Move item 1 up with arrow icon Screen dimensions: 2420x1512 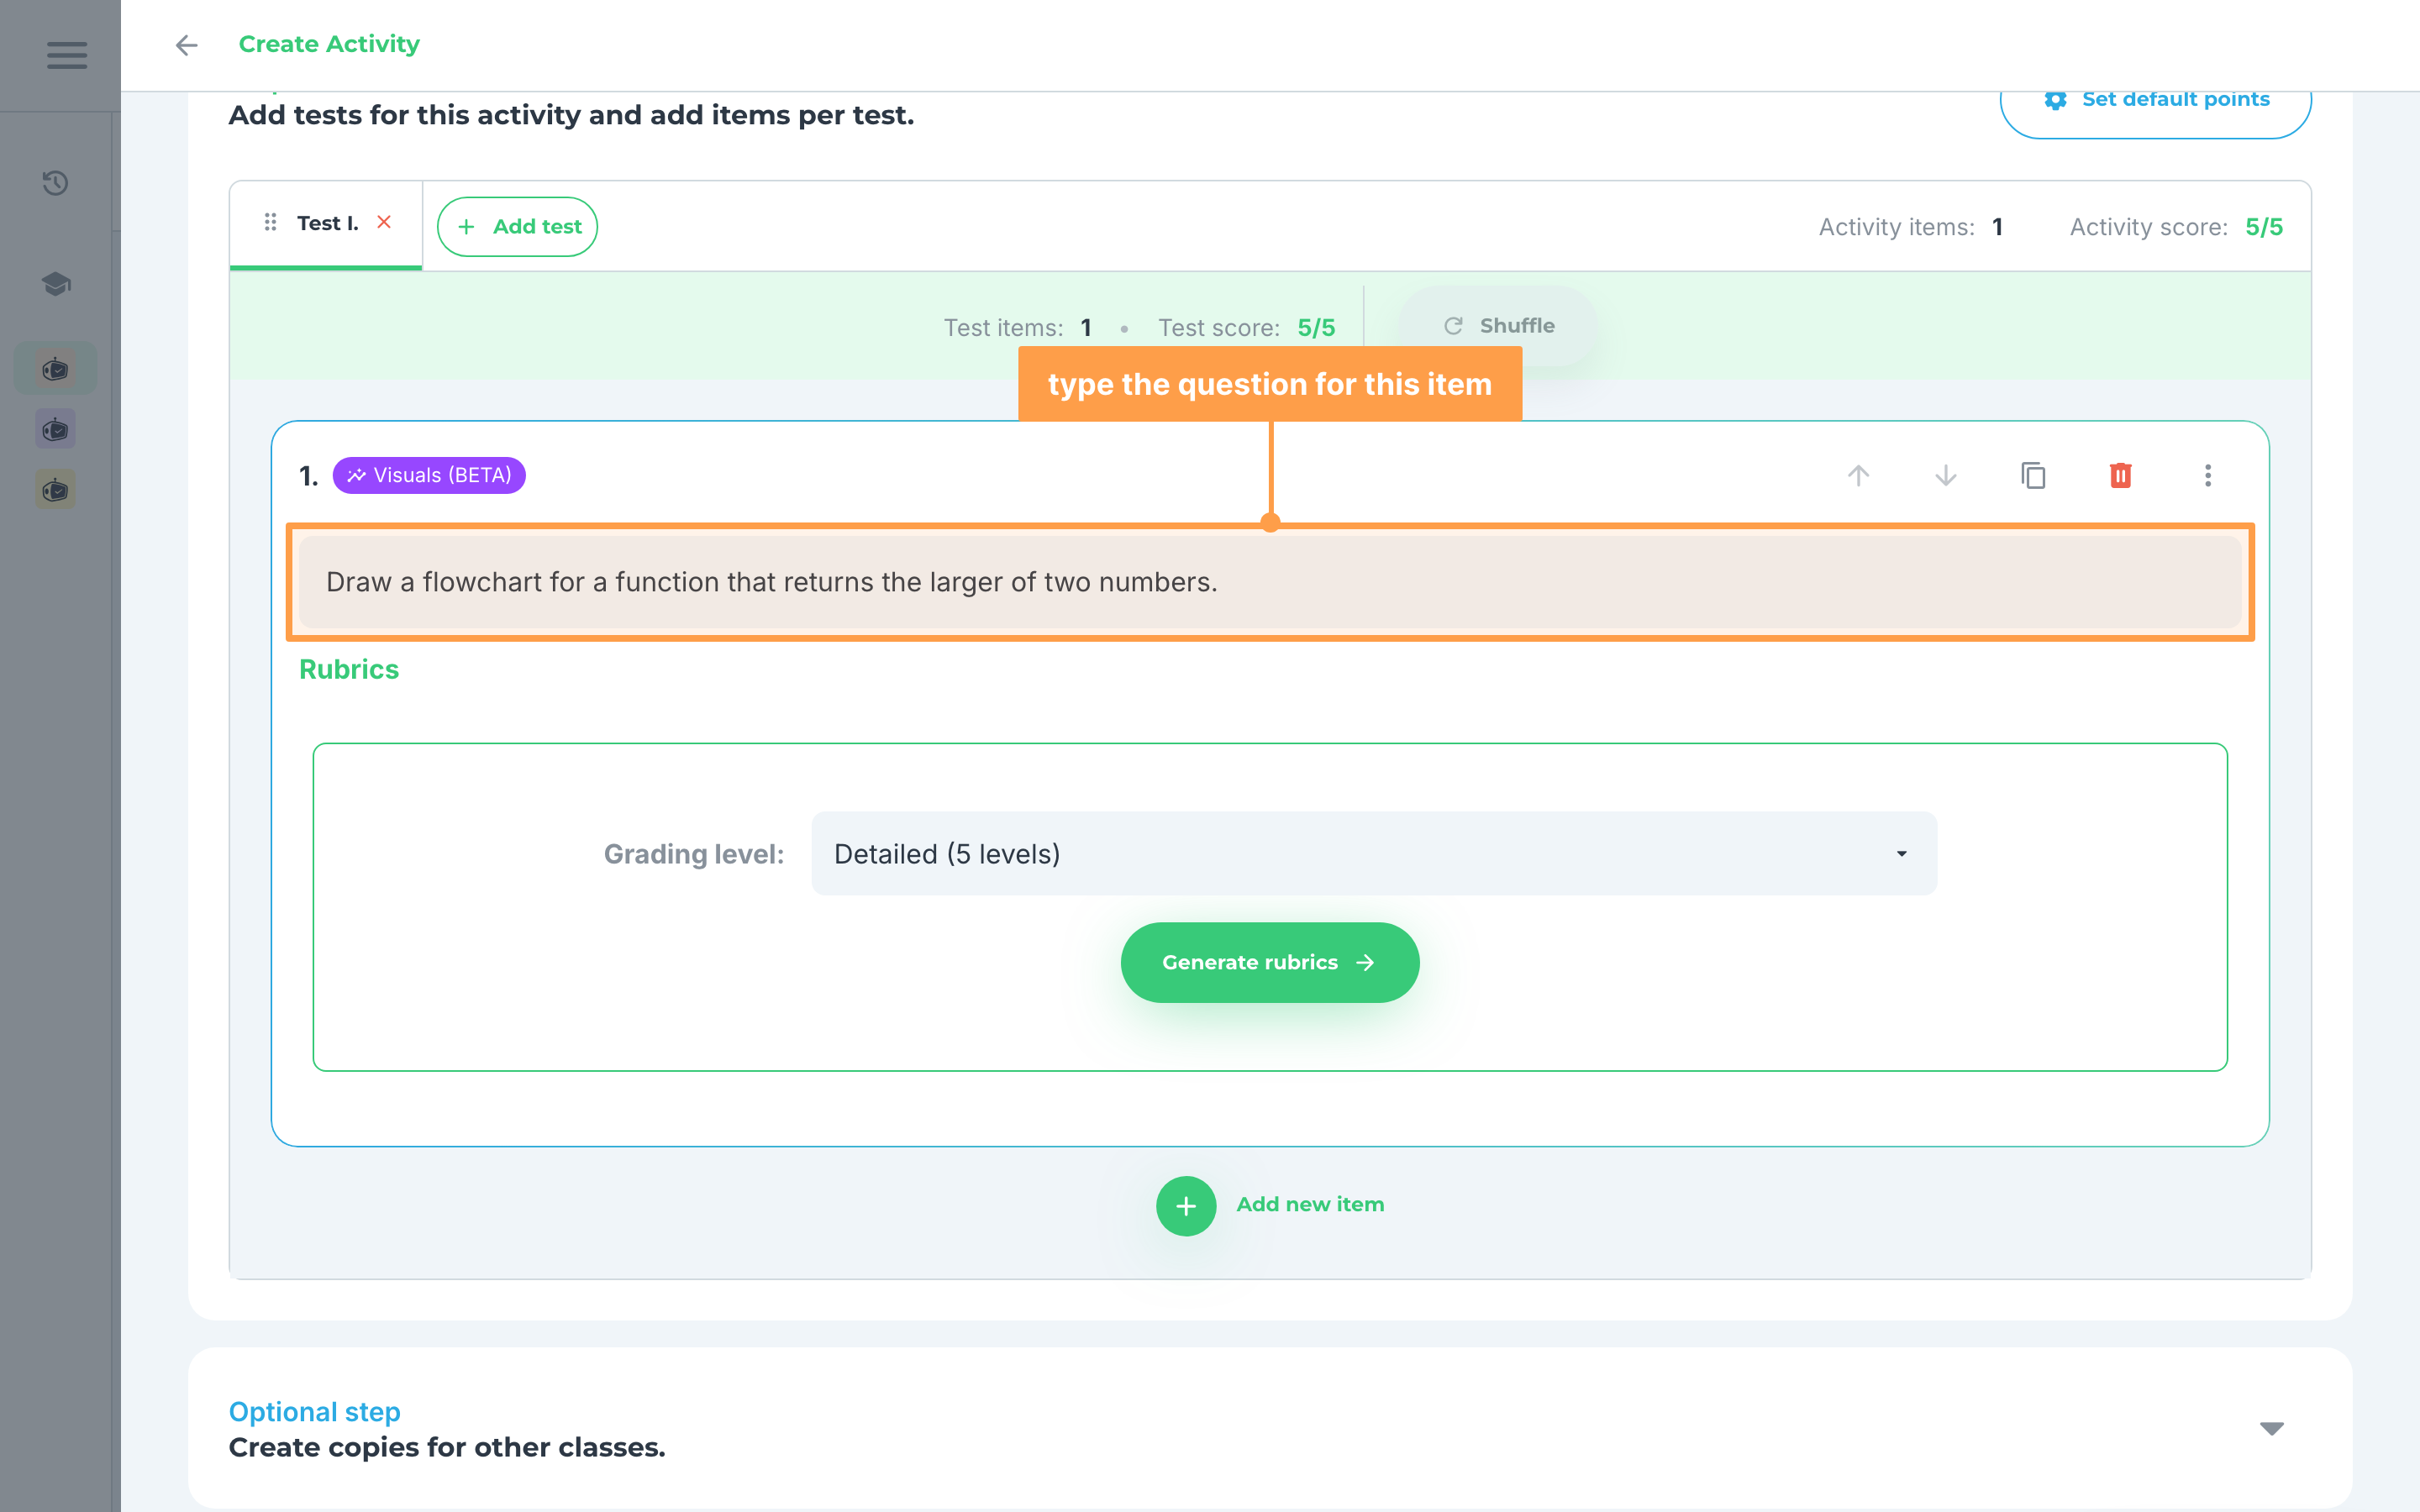click(1858, 475)
